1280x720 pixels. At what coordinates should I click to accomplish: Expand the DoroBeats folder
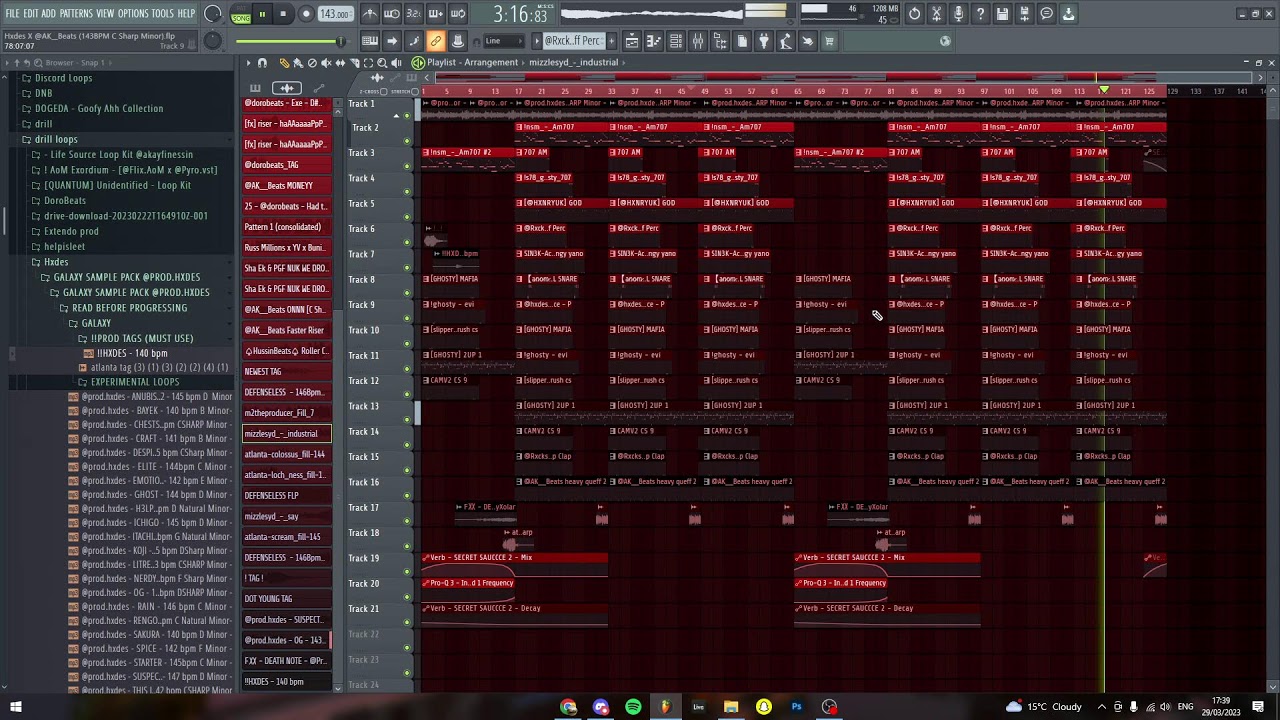[65, 200]
